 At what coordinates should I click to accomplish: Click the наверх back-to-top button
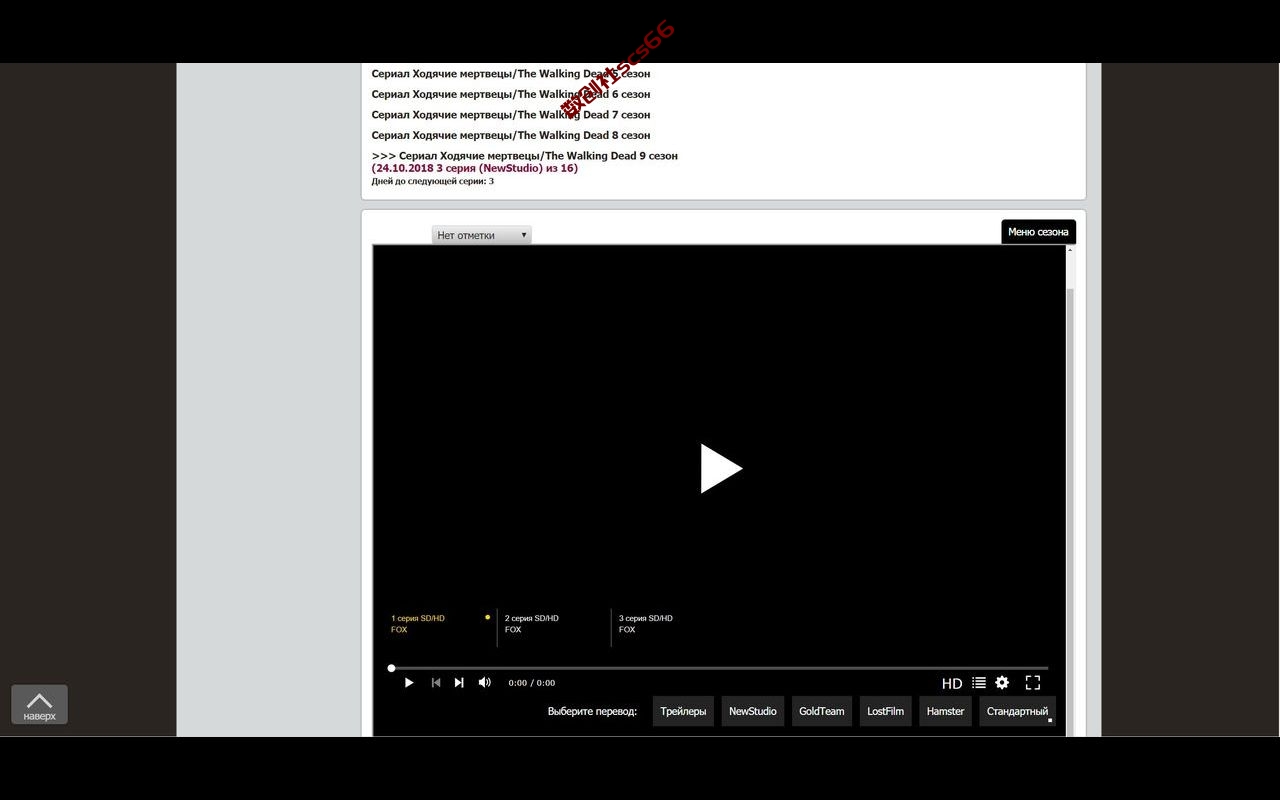[x=39, y=704]
